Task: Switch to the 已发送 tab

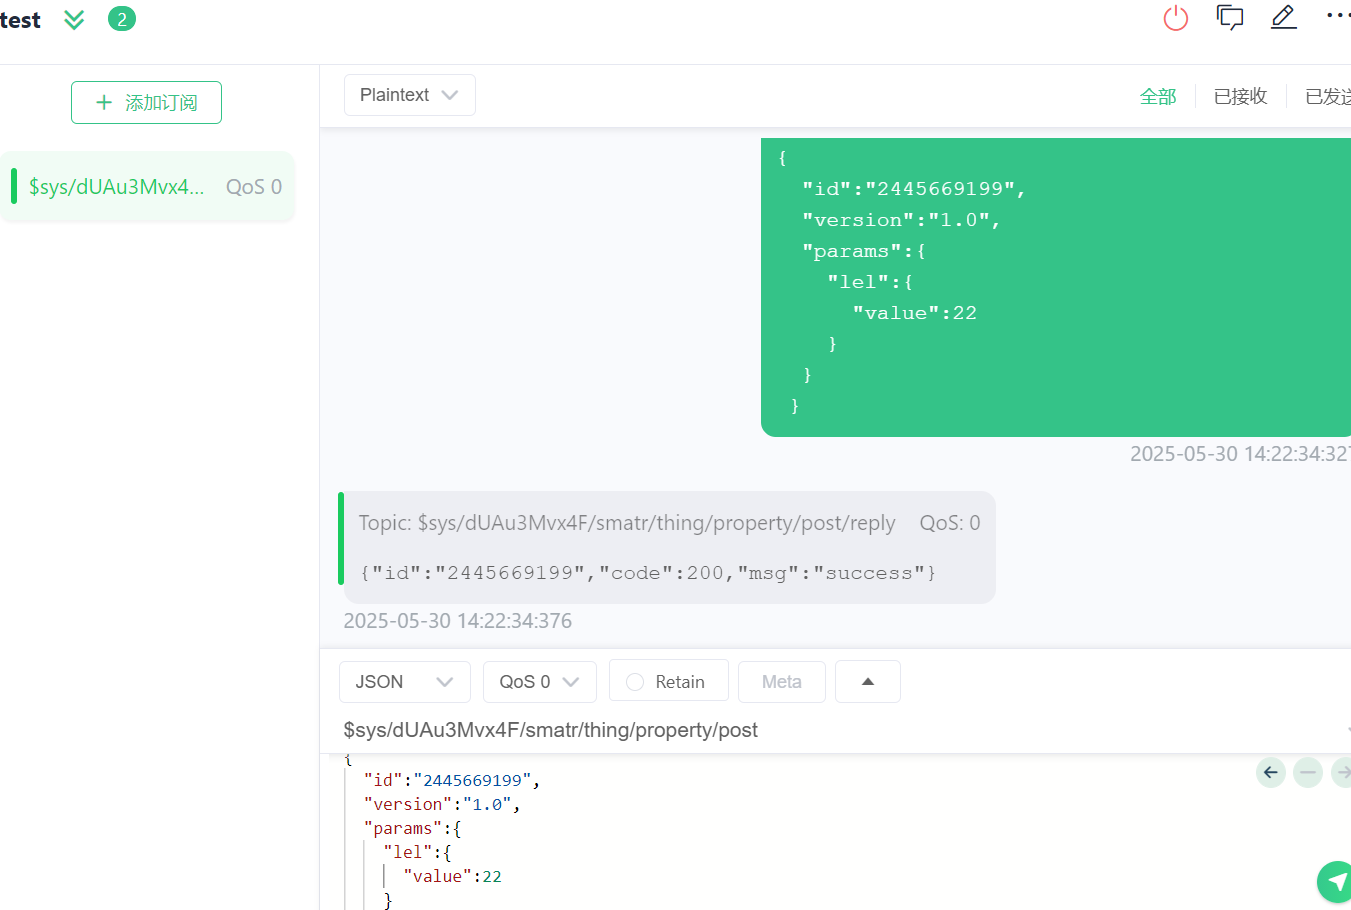Action: pyautogui.click(x=1328, y=96)
